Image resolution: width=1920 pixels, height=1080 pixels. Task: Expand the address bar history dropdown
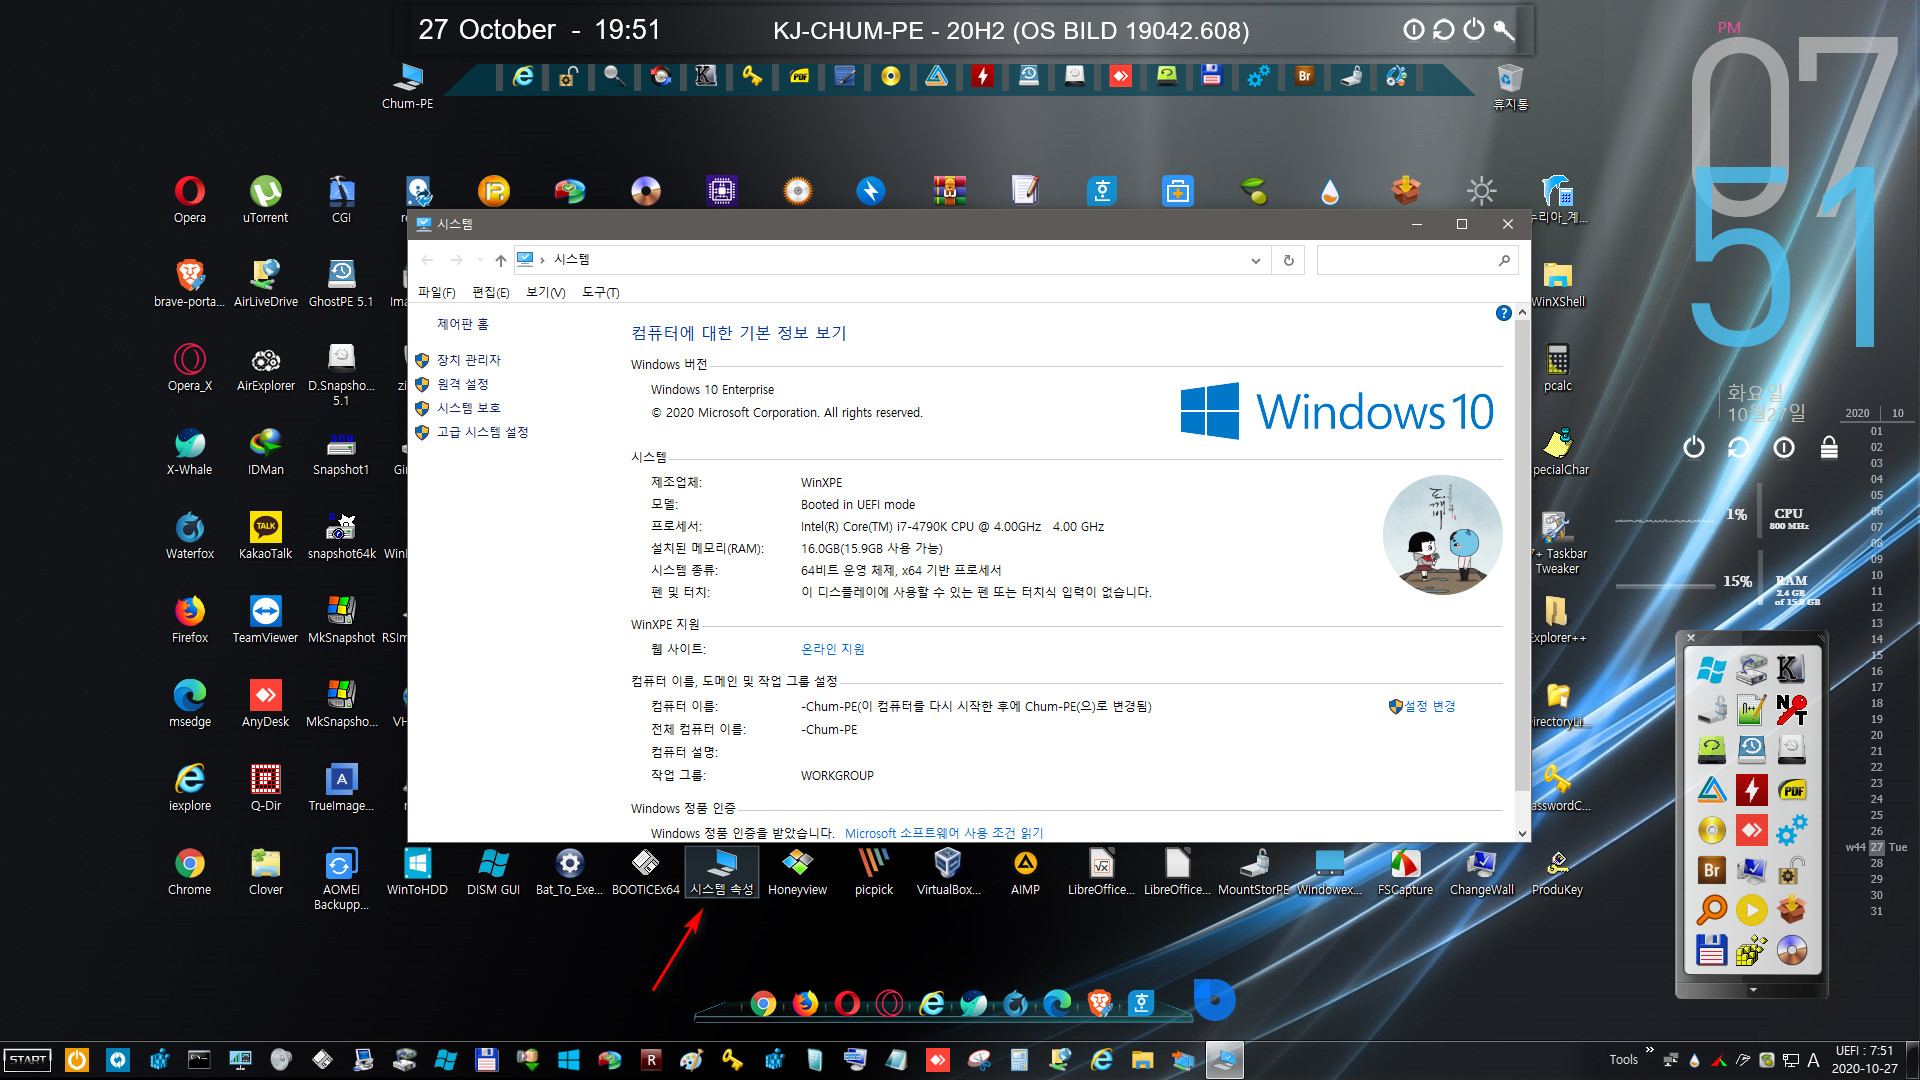pyautogui.click(x=1255, y=260)
